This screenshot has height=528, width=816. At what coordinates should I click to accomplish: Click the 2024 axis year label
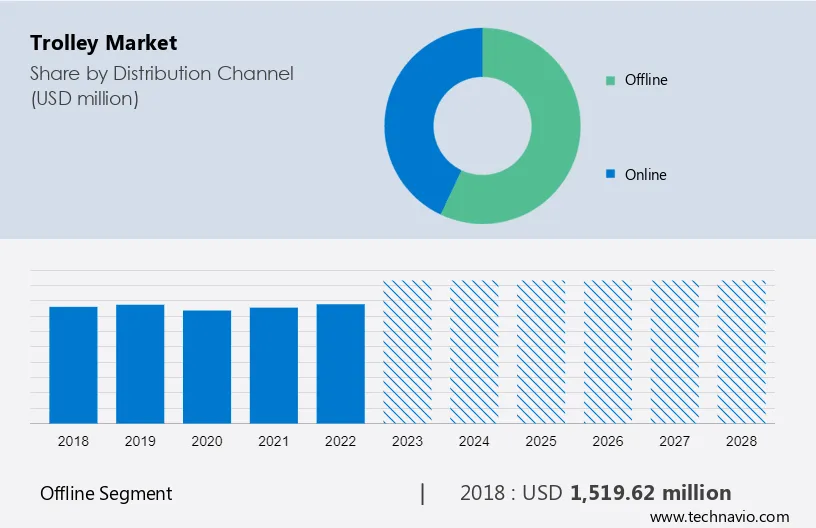click(x=474, y=441)
